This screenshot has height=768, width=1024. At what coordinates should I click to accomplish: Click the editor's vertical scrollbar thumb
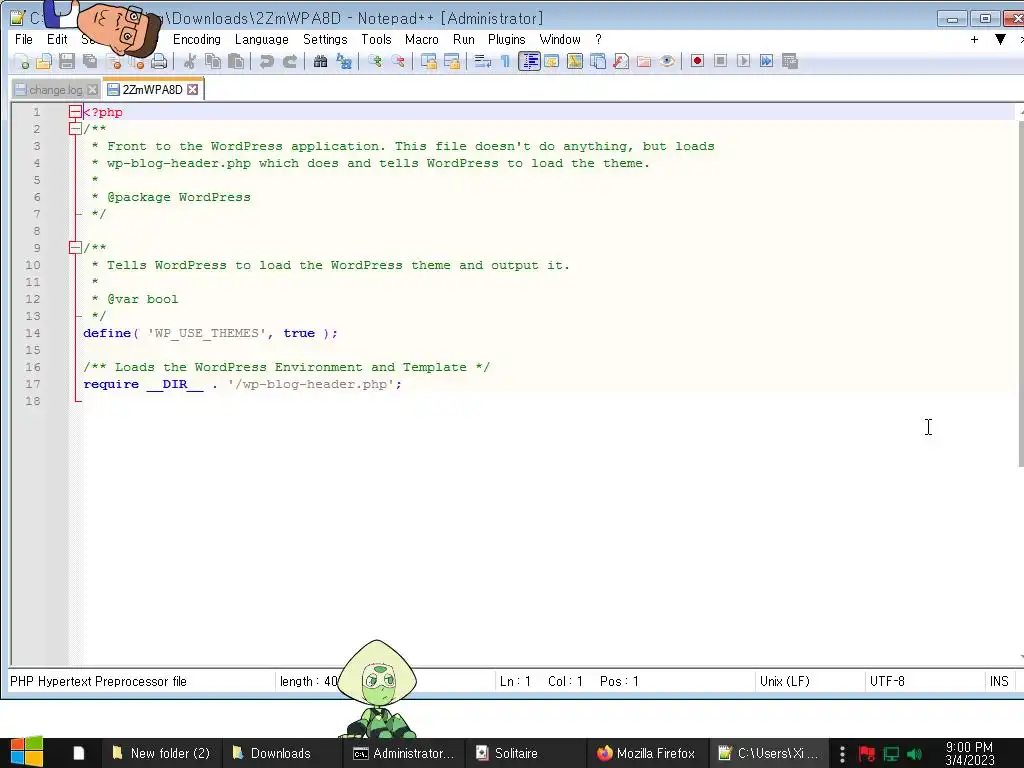click(x=1021, y=294)
